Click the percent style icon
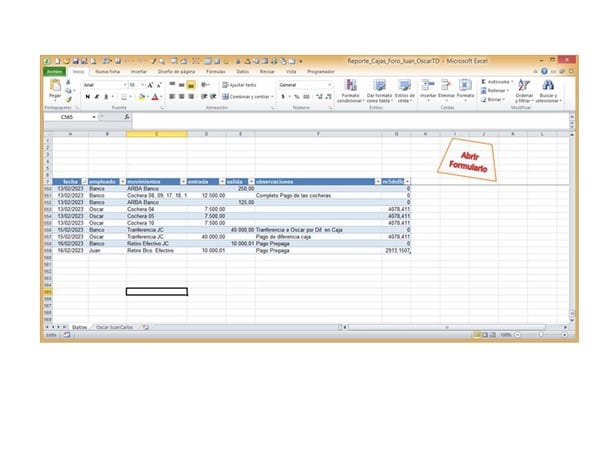The height and width of the screenshot is (450, 600). coord(297,97)
